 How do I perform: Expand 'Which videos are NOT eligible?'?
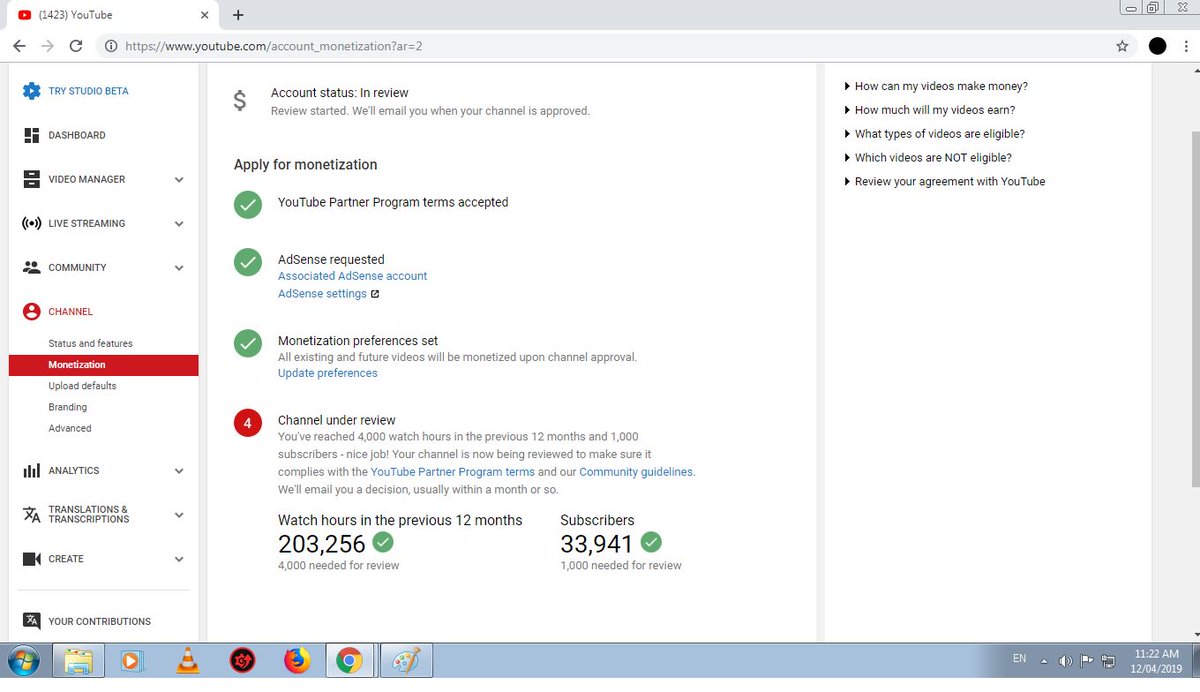click(x=928, y=158)
